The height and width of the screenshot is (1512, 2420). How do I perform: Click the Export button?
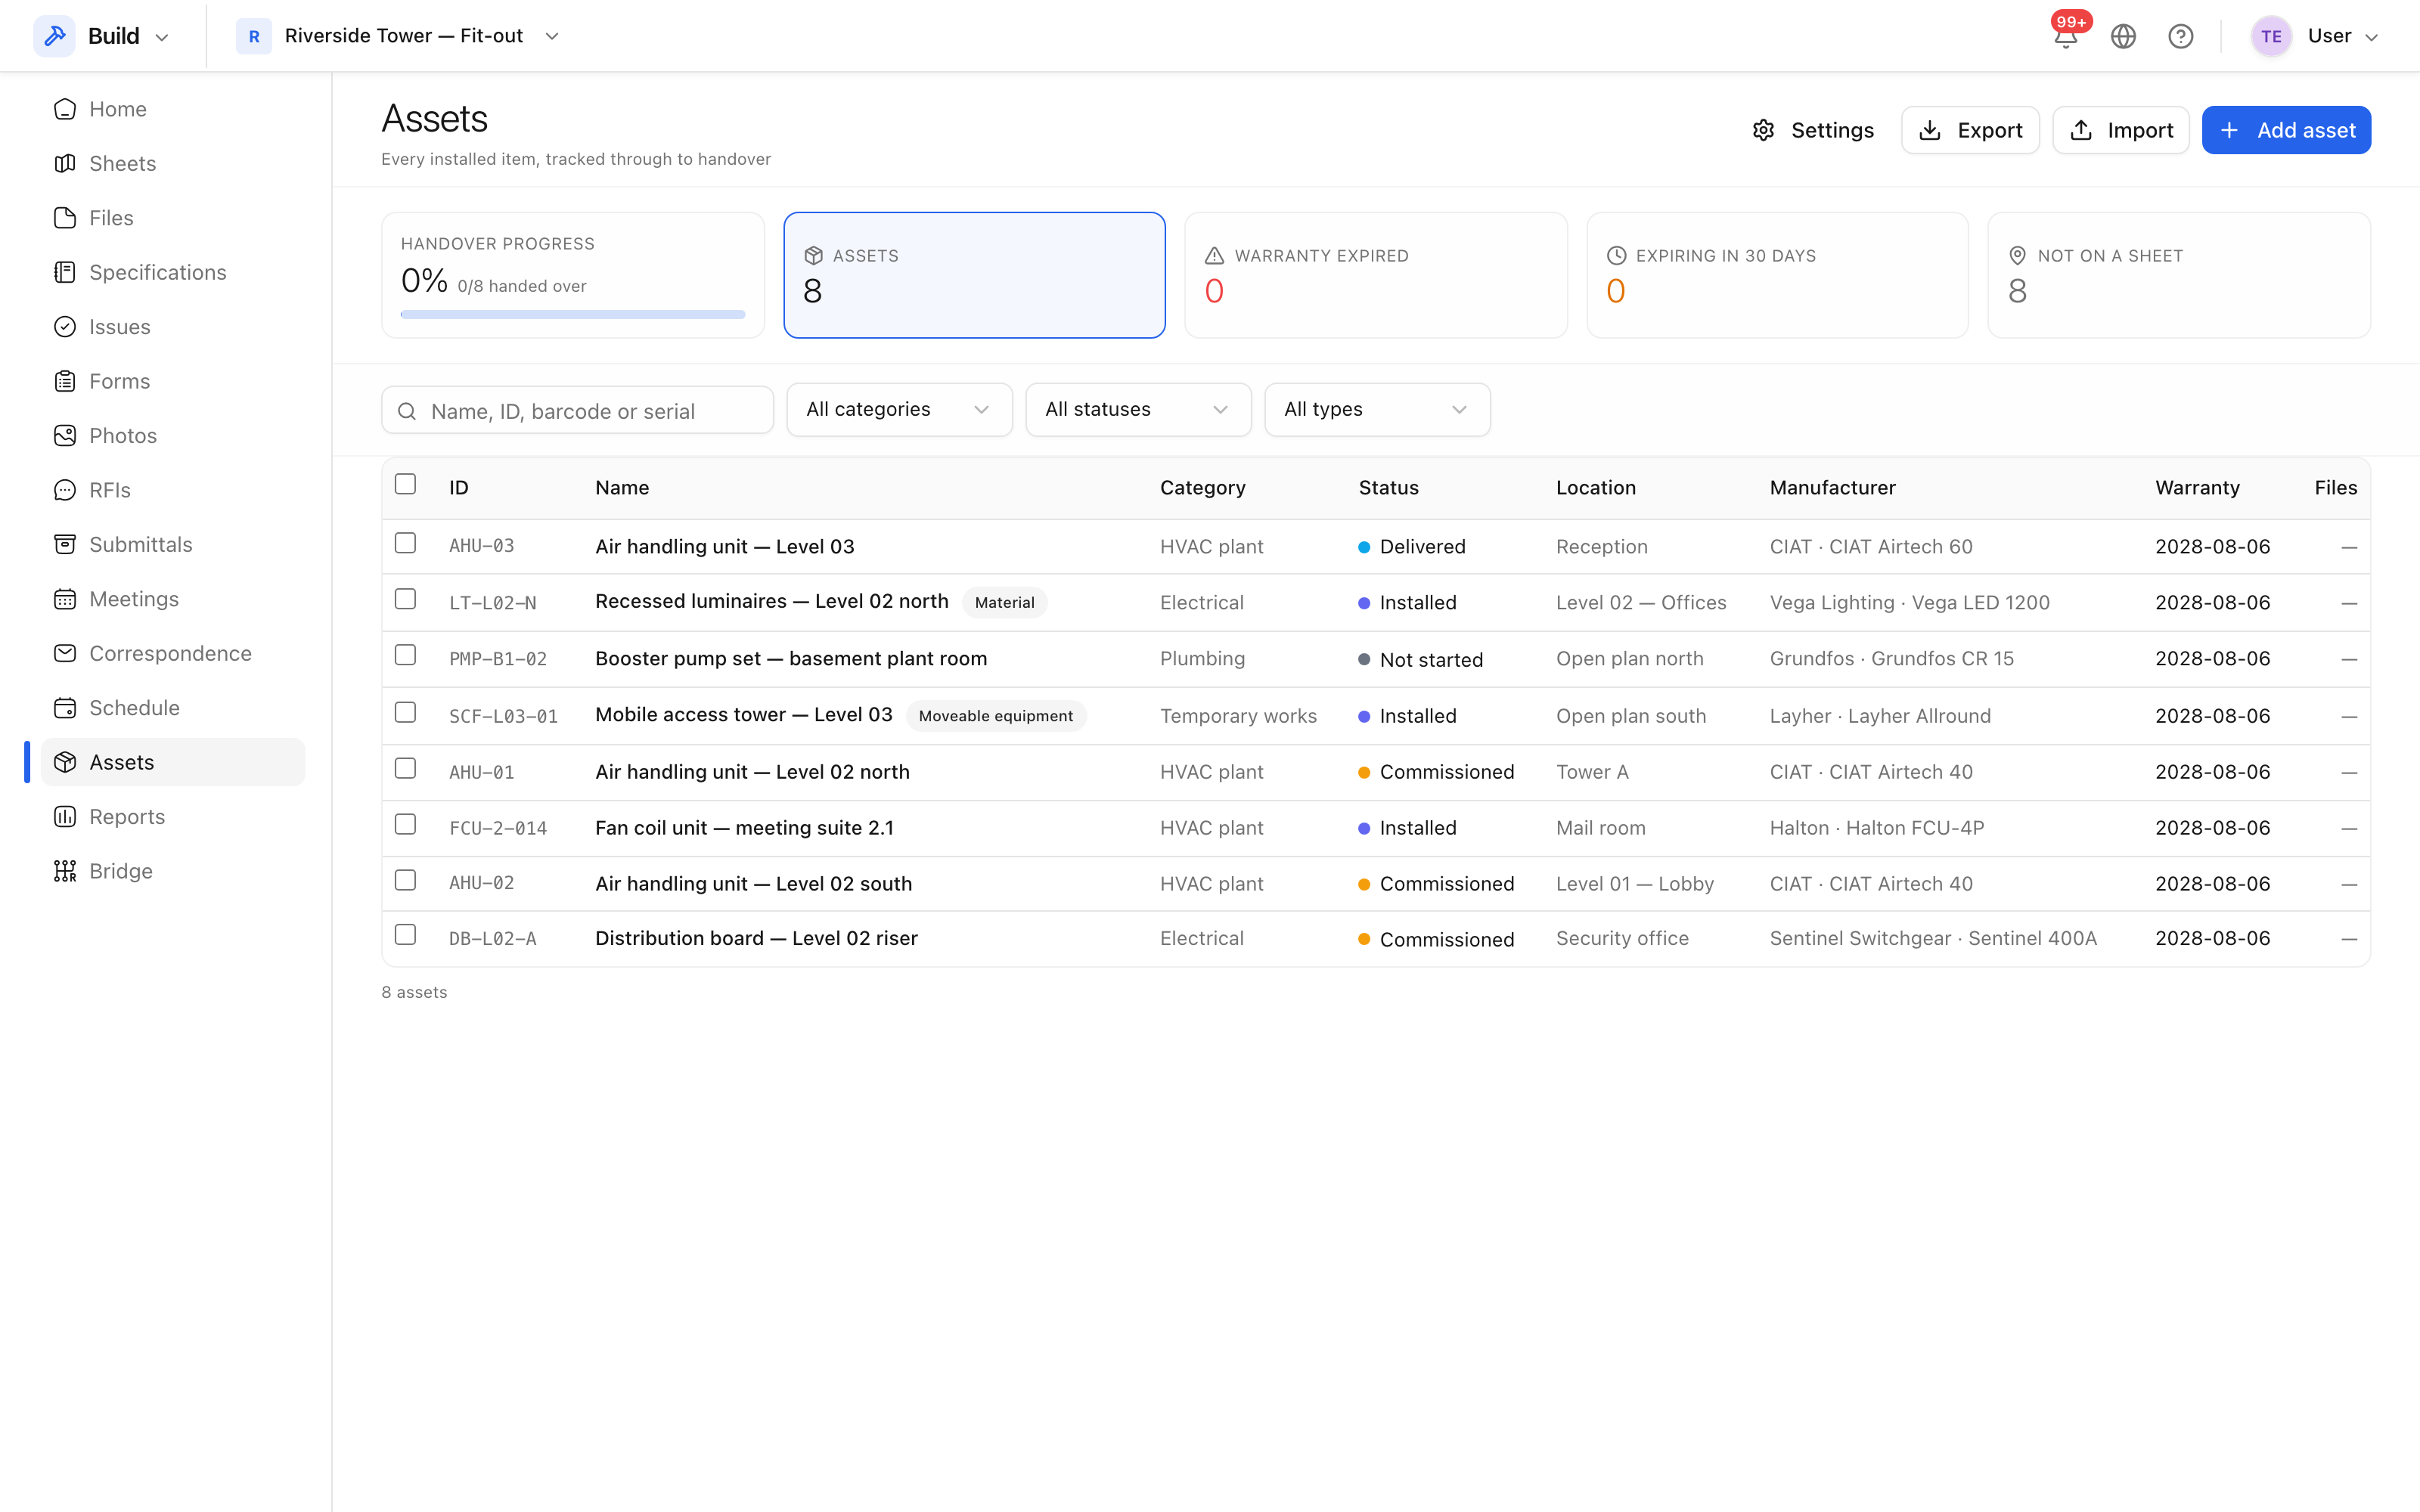[1970, 131]
